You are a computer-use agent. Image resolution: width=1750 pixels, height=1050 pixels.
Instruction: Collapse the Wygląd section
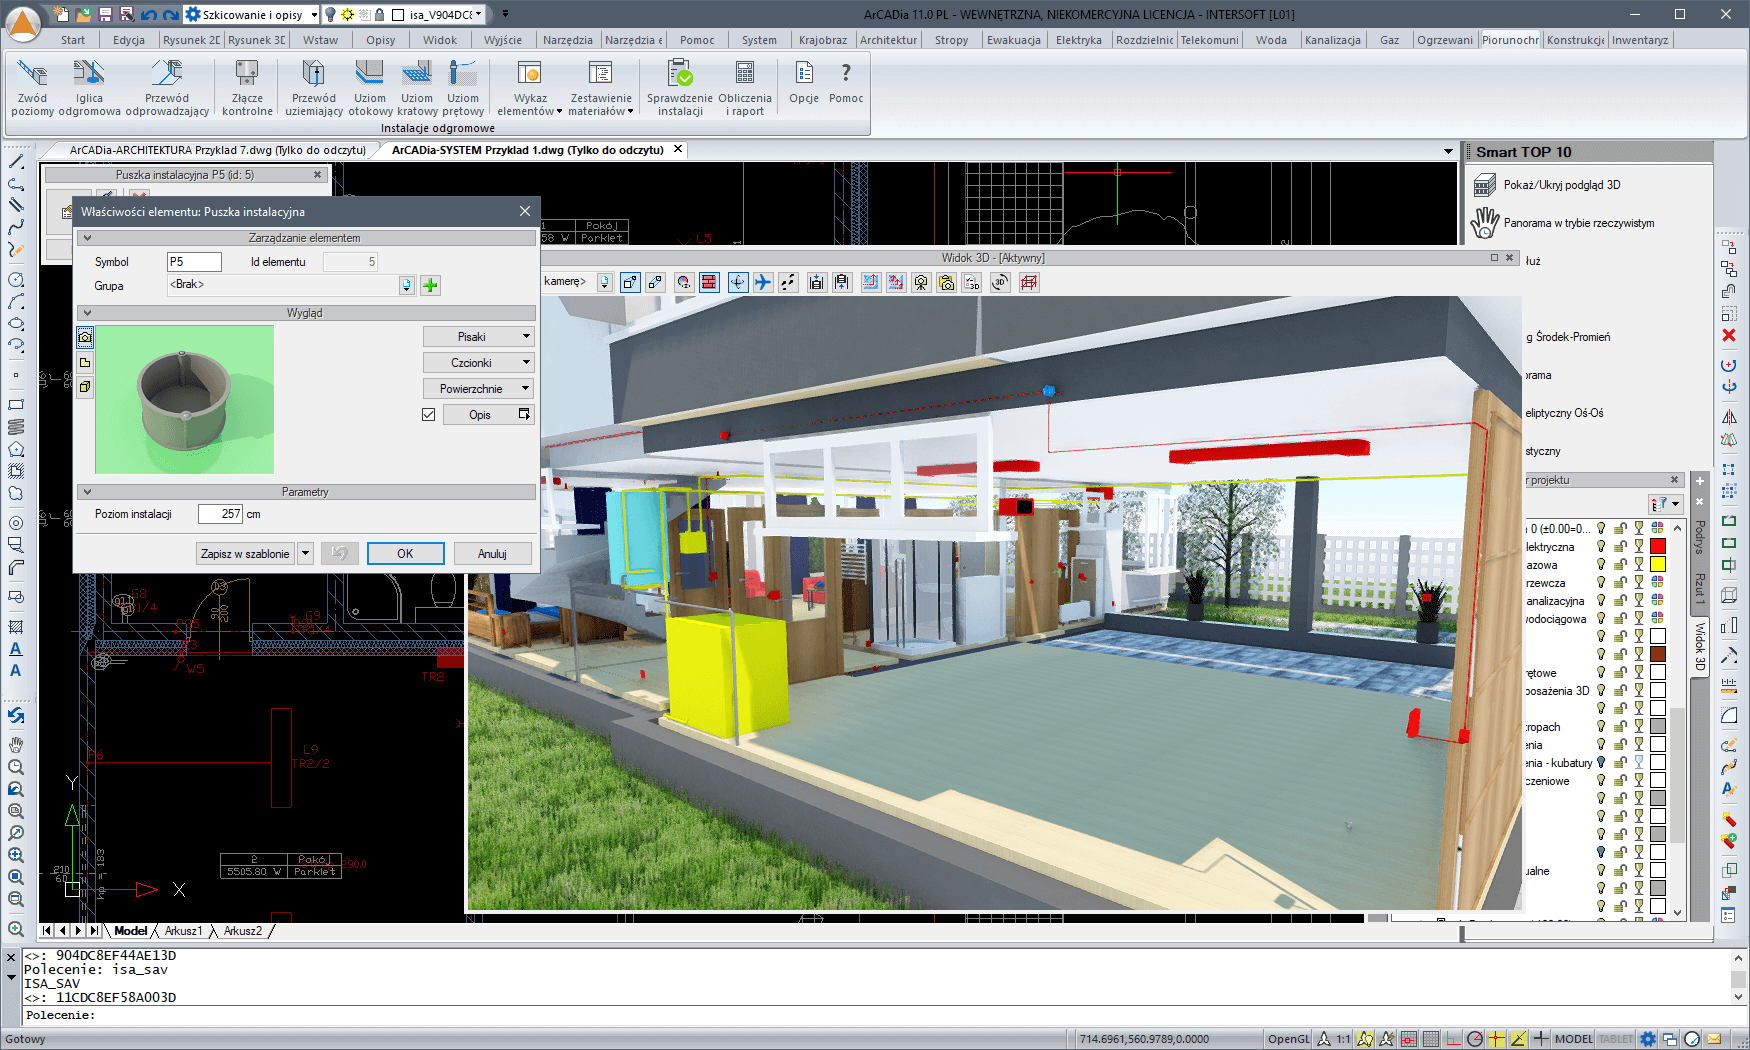[x=87, y=313]
